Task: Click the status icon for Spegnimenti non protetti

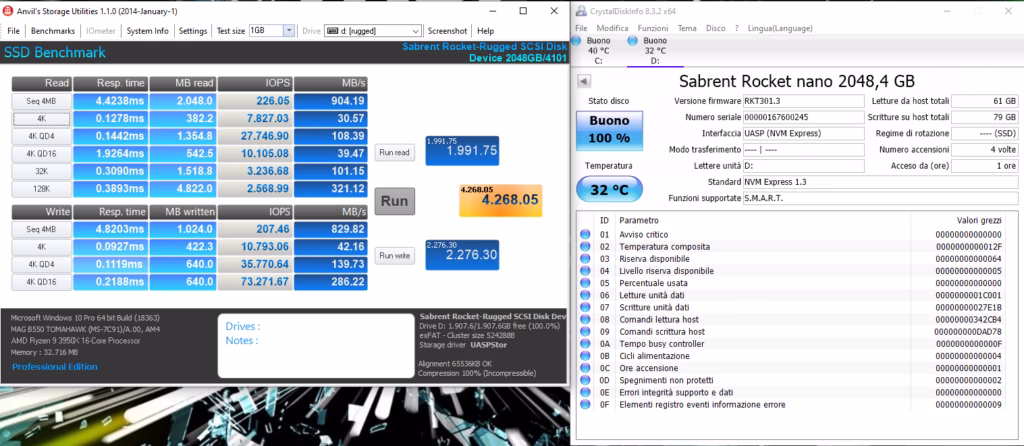Action: (585, 380)
